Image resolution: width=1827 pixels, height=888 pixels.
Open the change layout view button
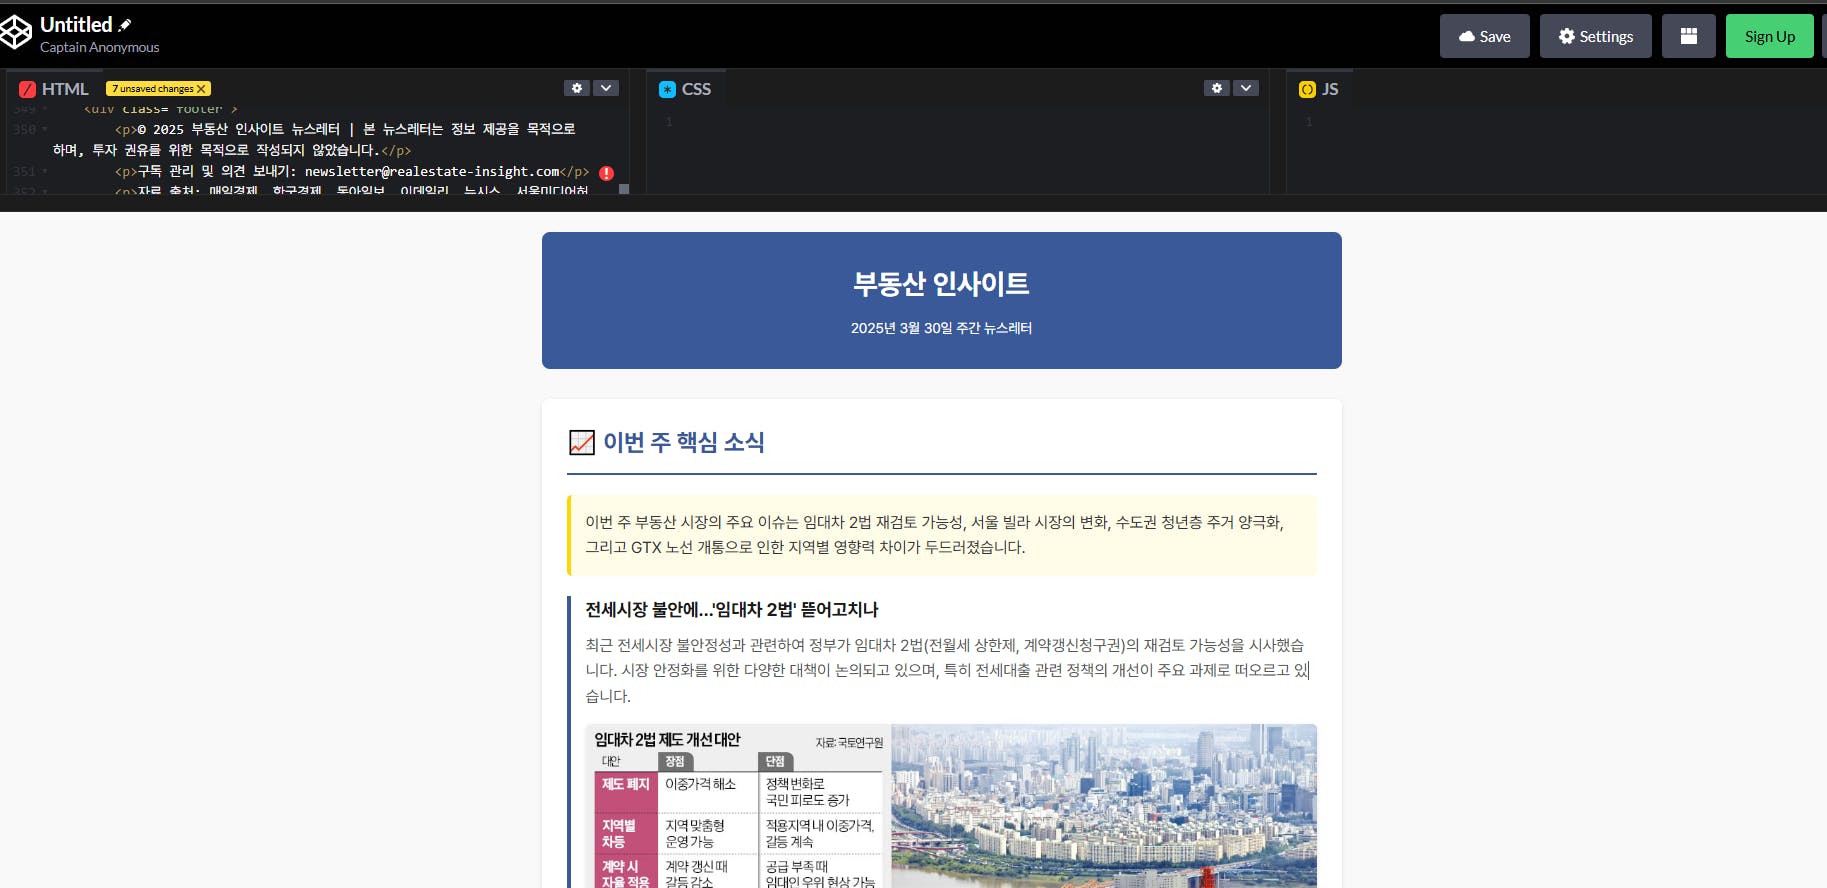point(1688,36)
